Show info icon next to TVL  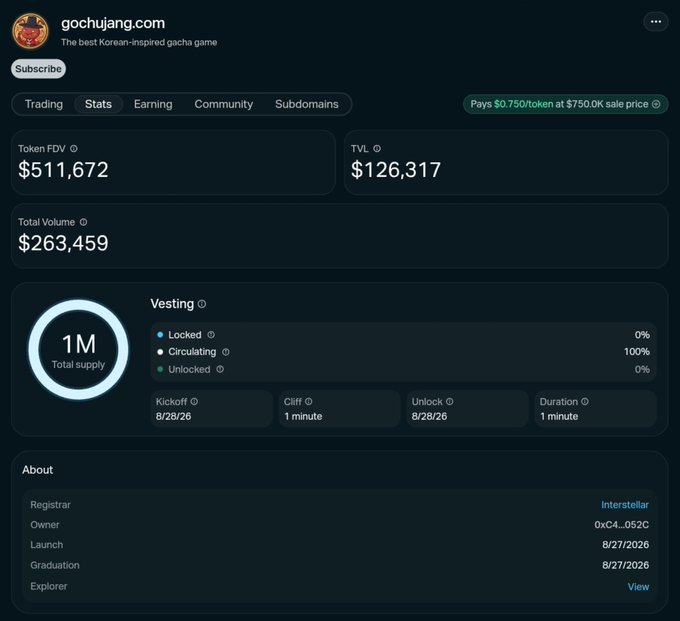point(377,149)
